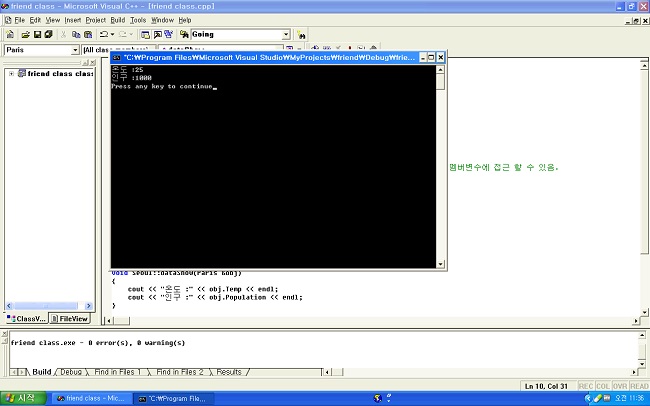This screenshot has height=406, width=650.
Task: Click the Open file toolbar icon
Action: pos(24,34)
